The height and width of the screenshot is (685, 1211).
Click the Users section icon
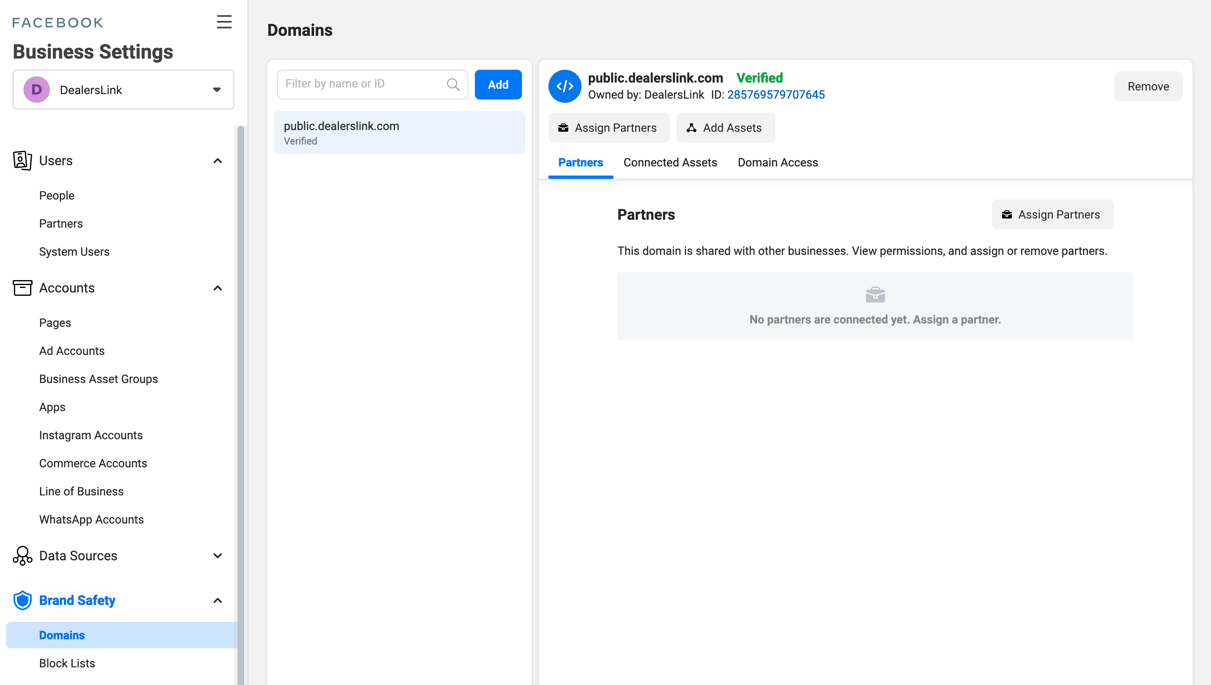tap(22, 160)
